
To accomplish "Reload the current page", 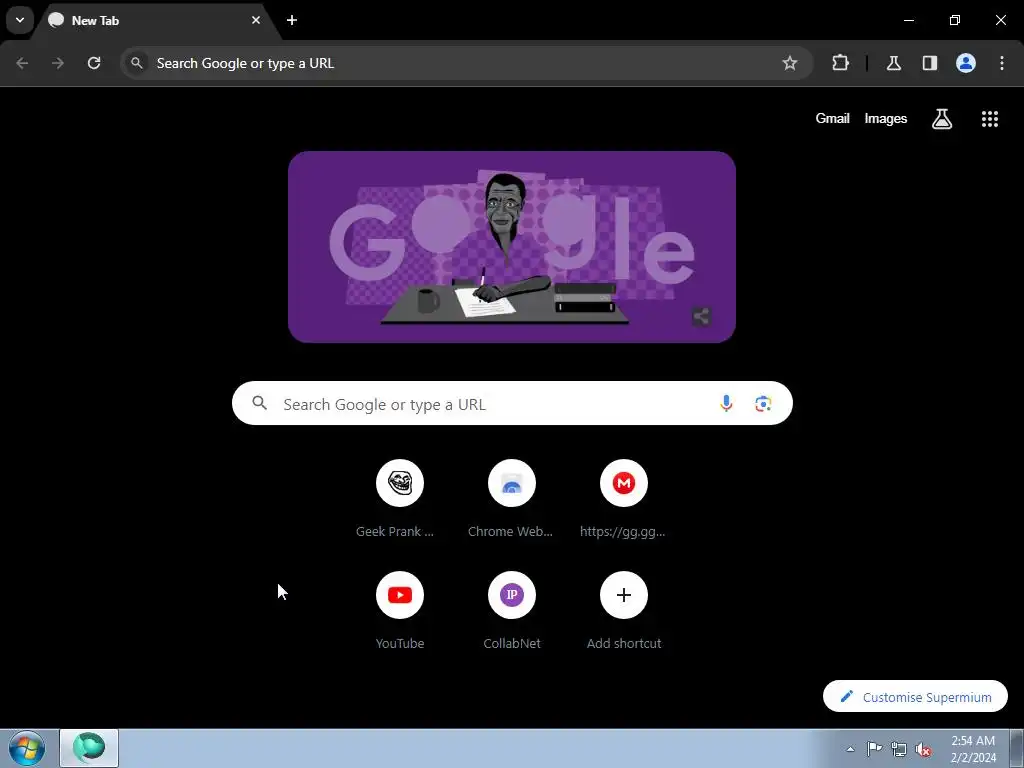I will [94, 63].
